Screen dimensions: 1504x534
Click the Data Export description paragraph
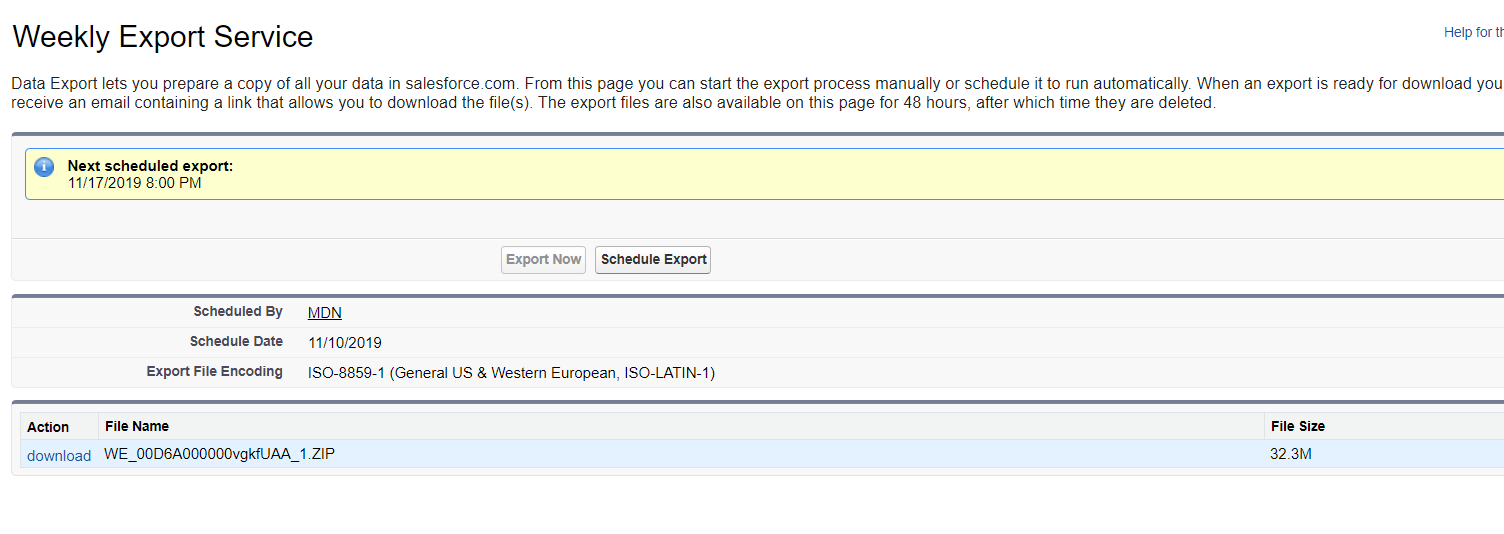pyautogui.click(x=758, y=93)
